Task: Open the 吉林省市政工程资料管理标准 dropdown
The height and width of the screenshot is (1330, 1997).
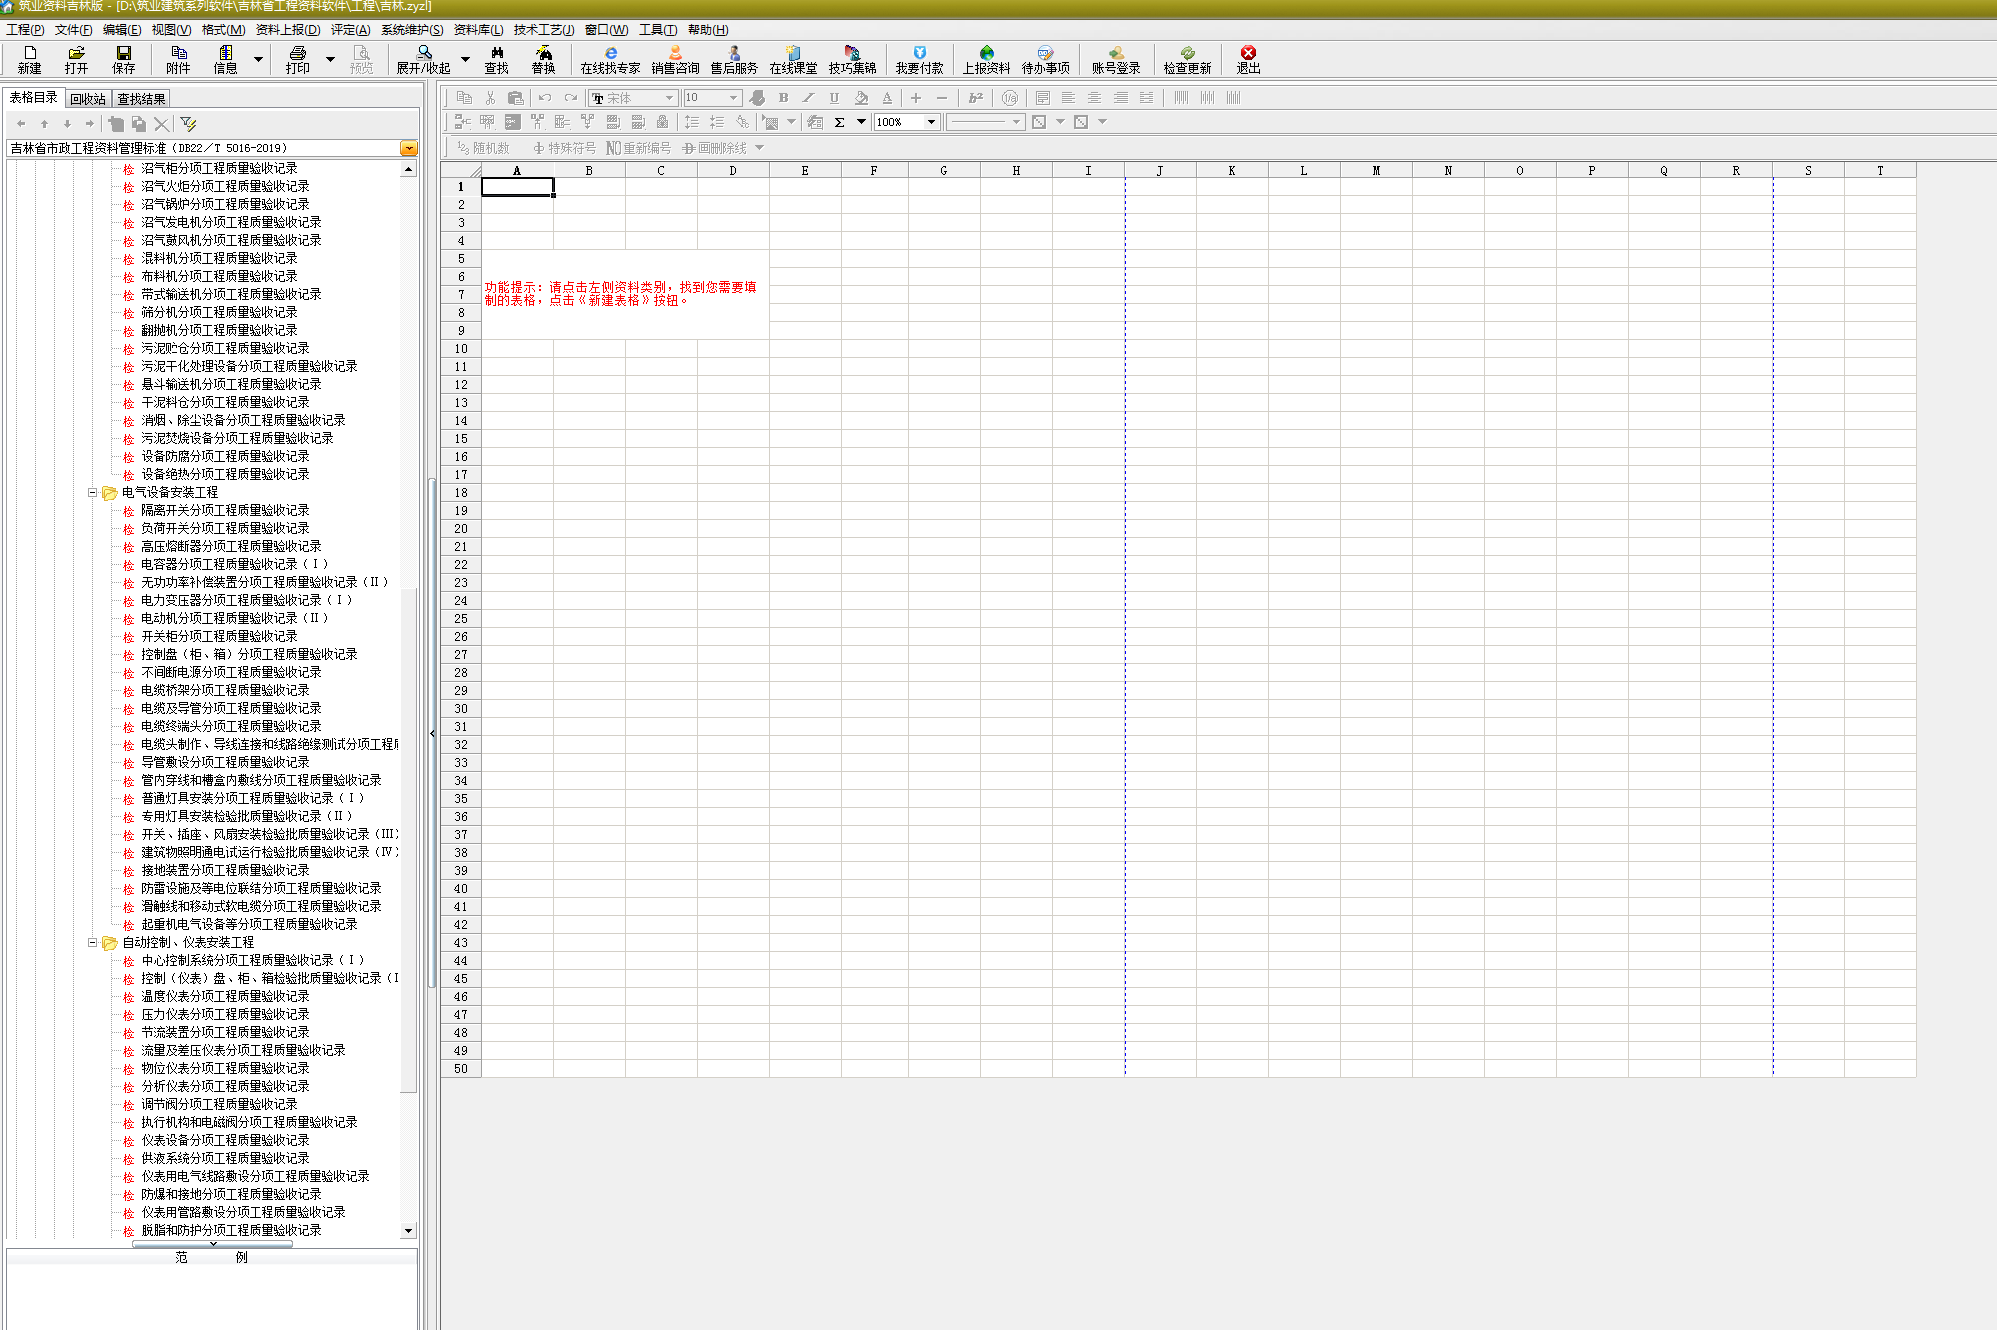Action: [409, 148]
